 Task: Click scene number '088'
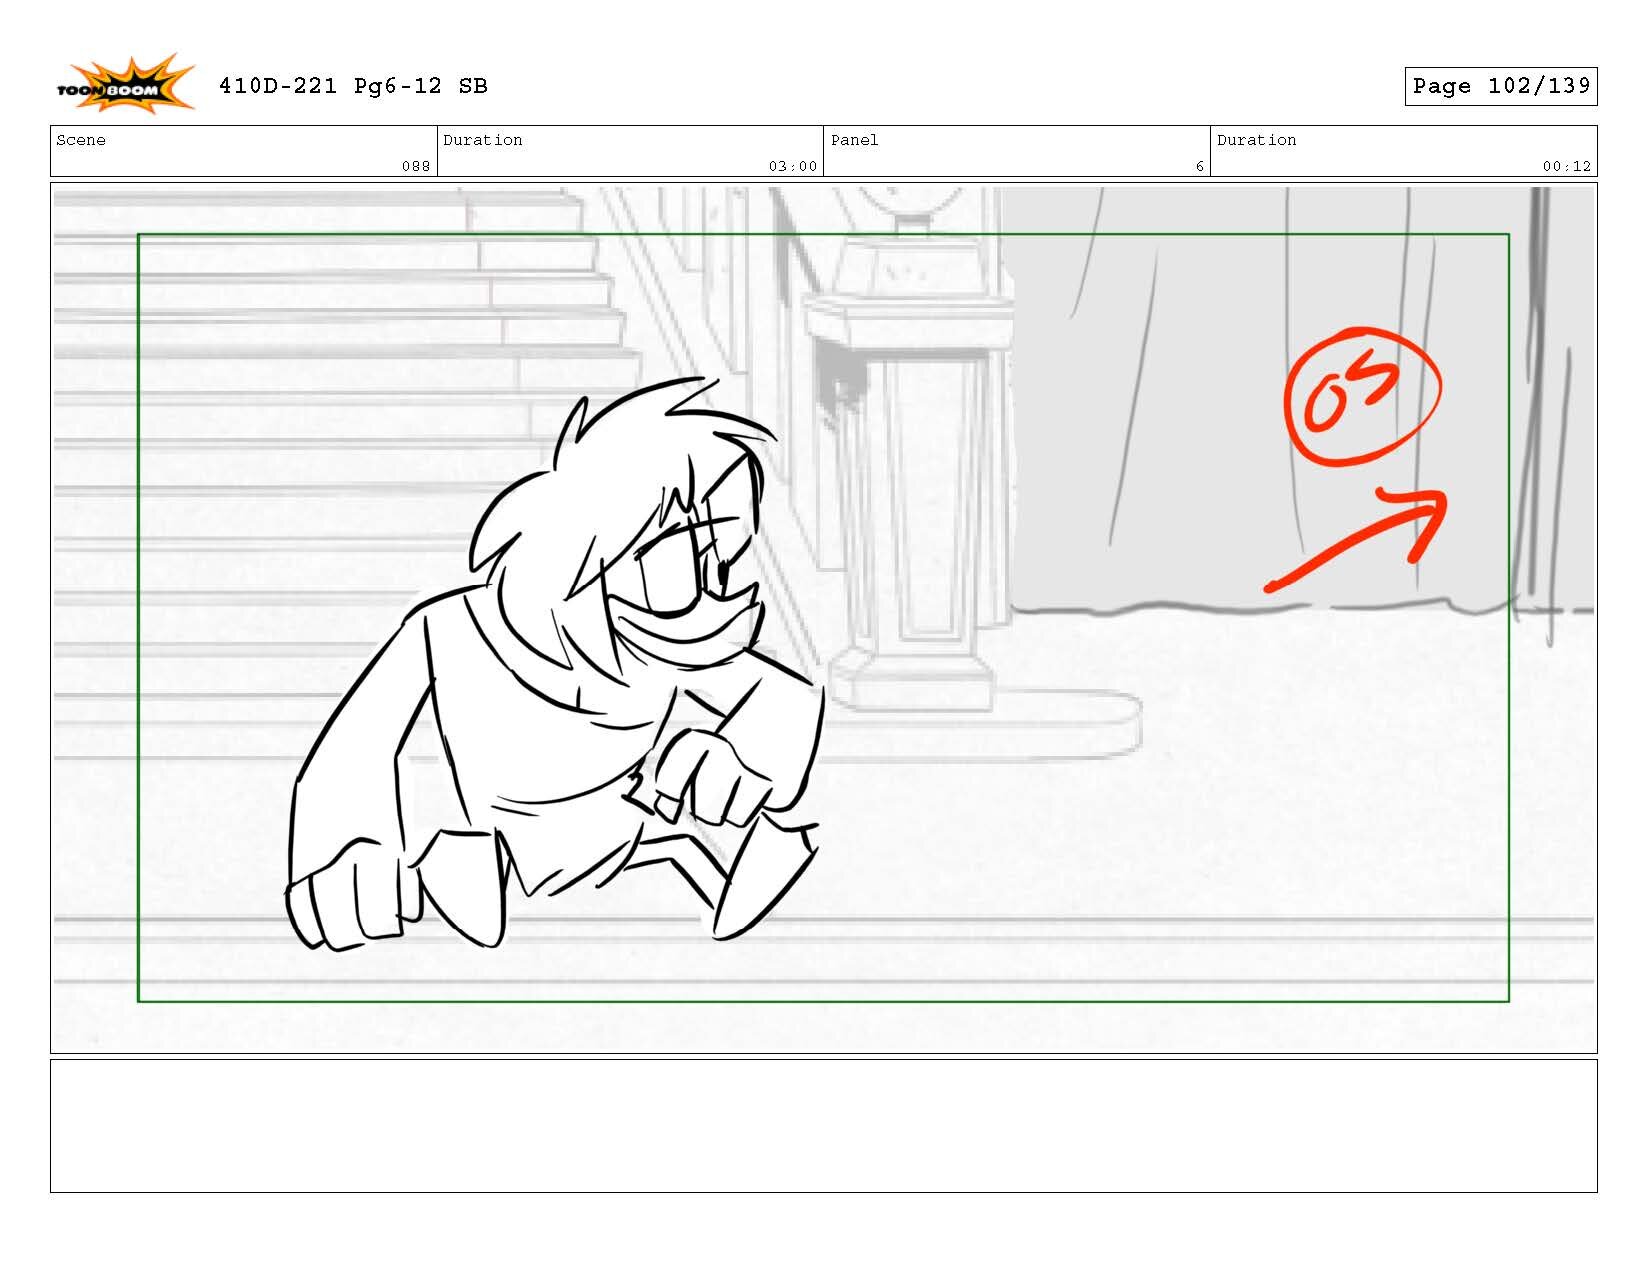pos(416,166)
